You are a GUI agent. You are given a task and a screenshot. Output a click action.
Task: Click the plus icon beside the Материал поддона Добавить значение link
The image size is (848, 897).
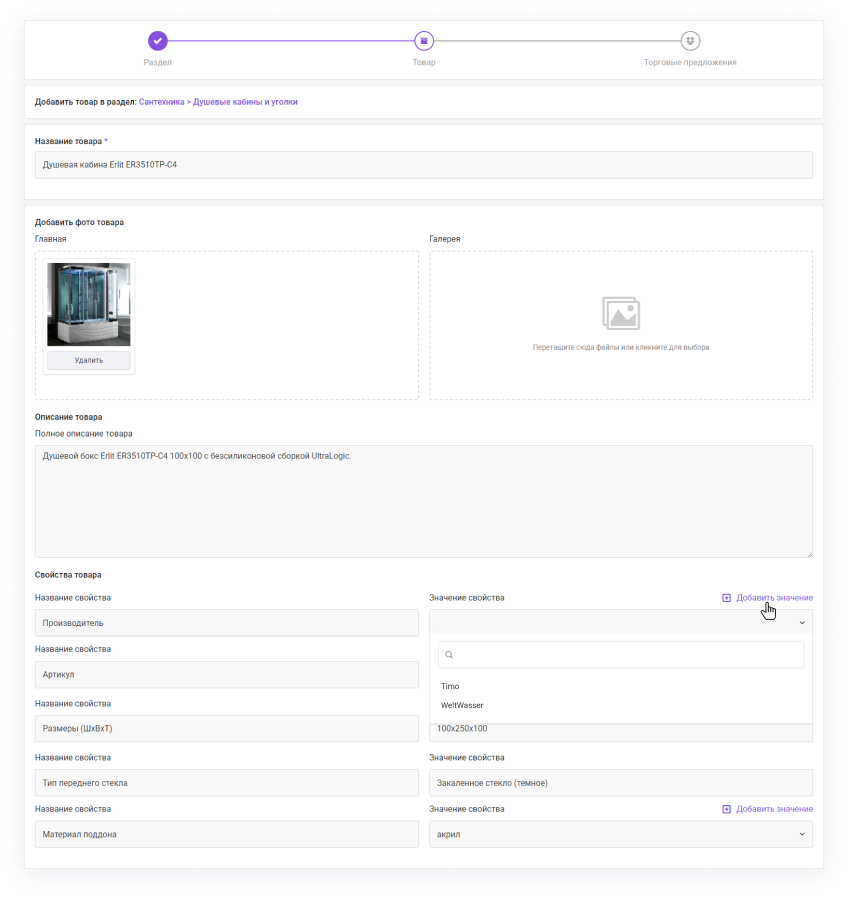pos(726,809)
